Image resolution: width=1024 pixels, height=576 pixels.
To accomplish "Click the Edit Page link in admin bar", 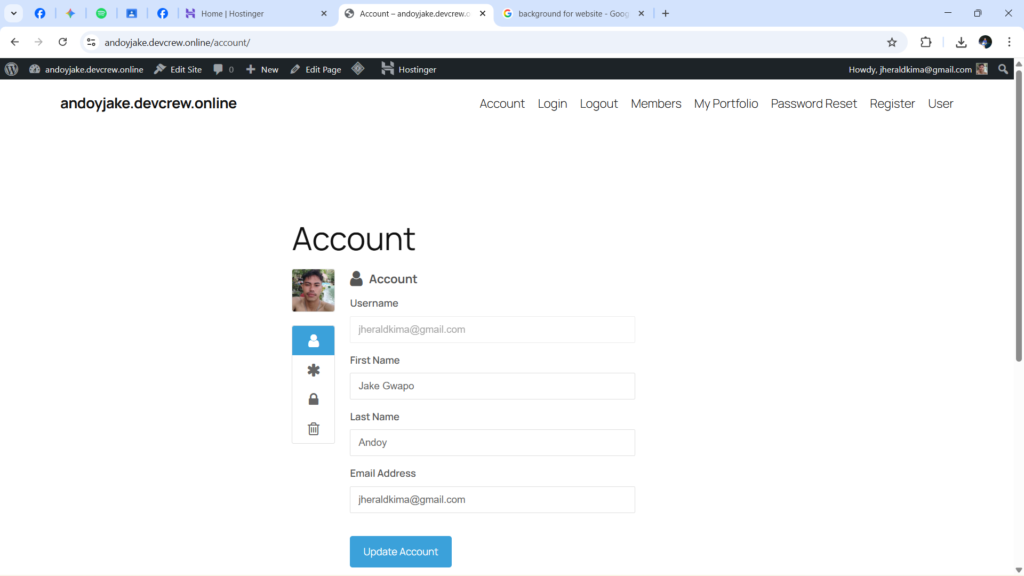I will point(315,69).
